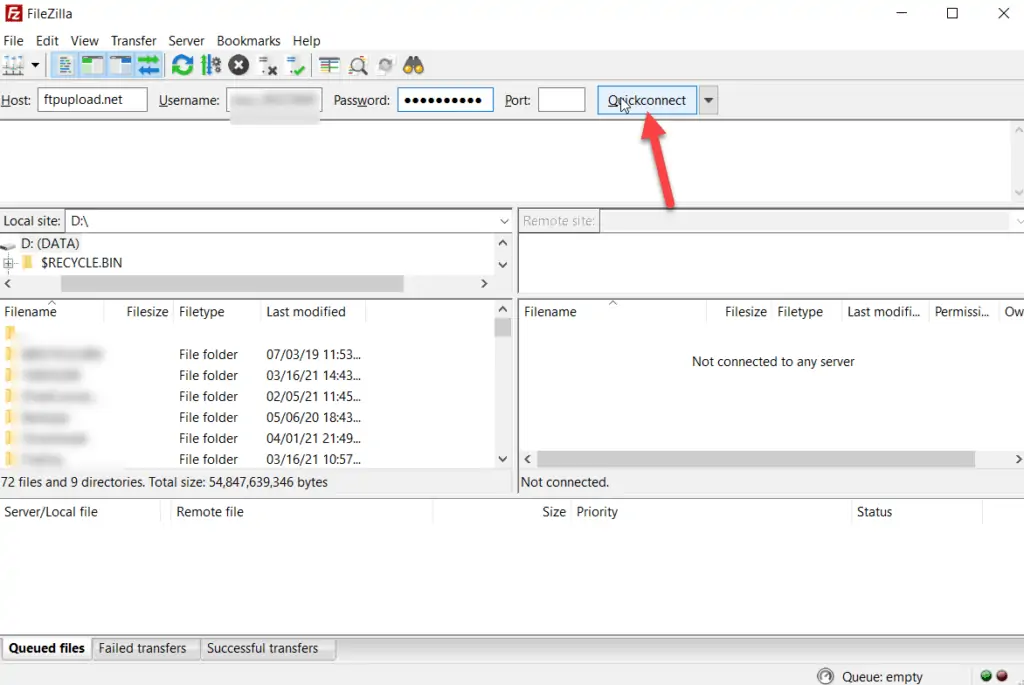Open the View menu
This screenshot has width=1024, height=685.
84,40
